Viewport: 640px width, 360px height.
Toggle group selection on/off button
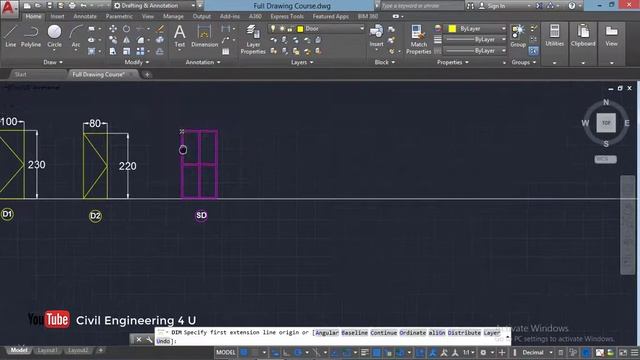tap(533, 51)
